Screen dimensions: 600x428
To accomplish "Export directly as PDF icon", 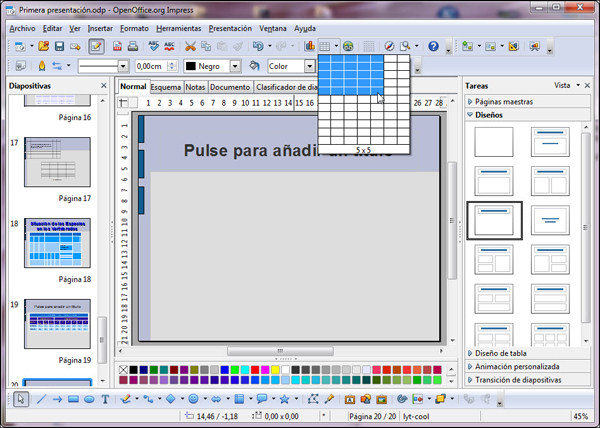I will coord(117,47).
